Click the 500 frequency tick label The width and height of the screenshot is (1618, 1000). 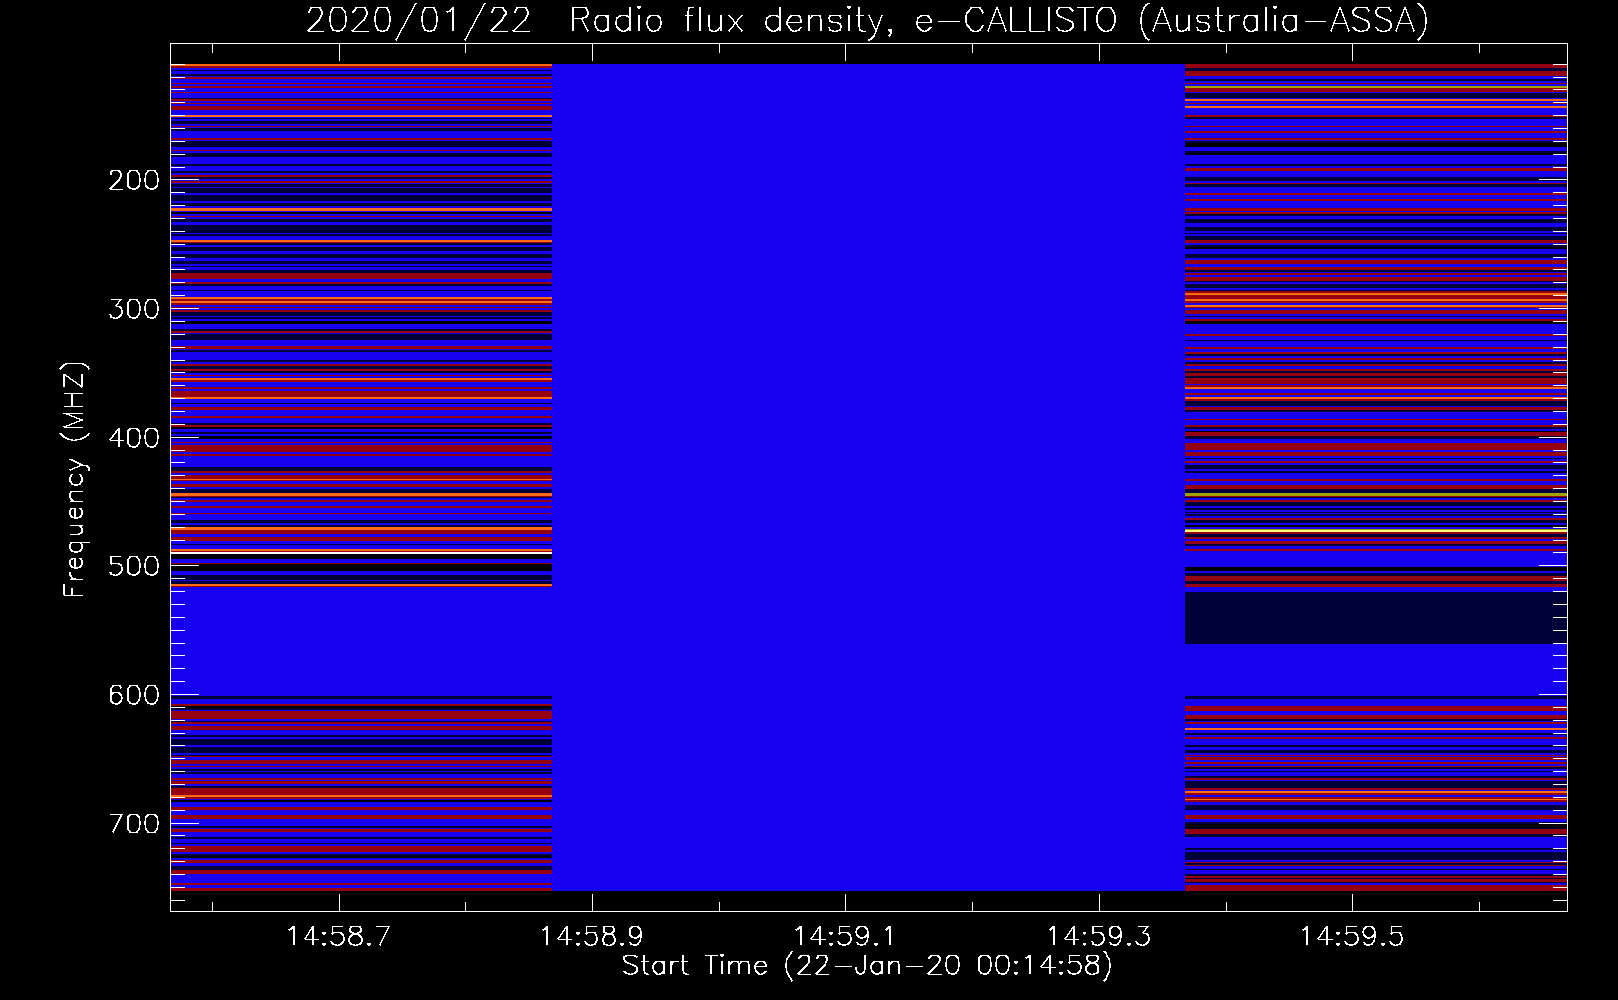point(134,566)
